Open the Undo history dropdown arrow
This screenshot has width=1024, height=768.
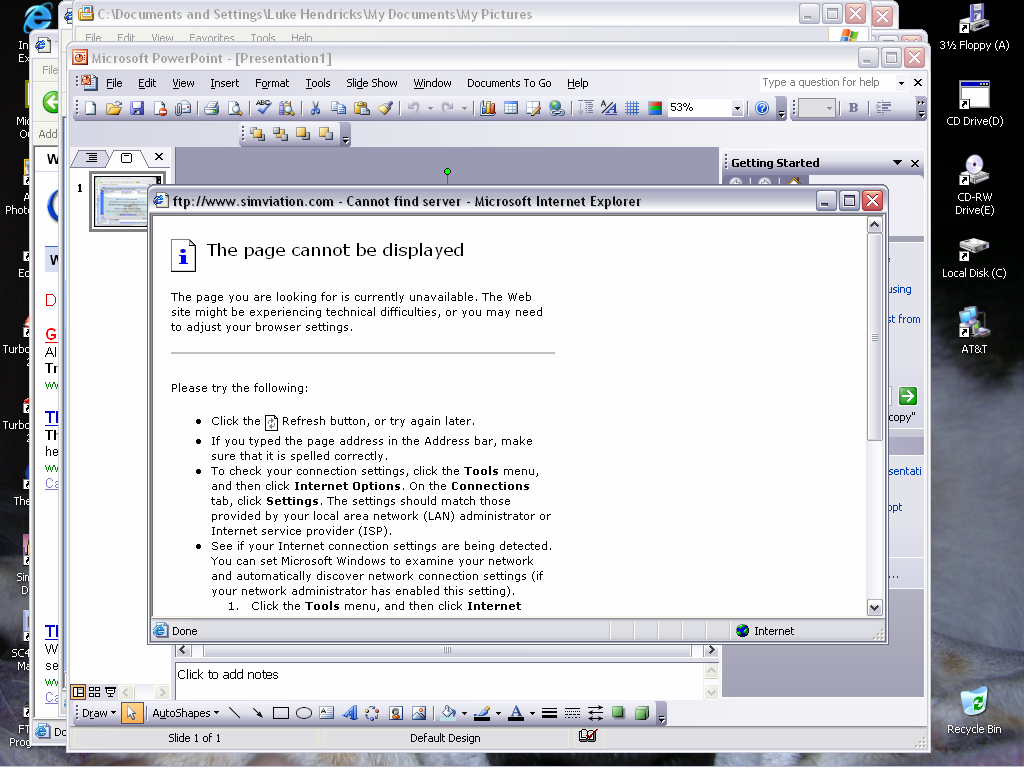pyautogui.click(x=430, y=108)
